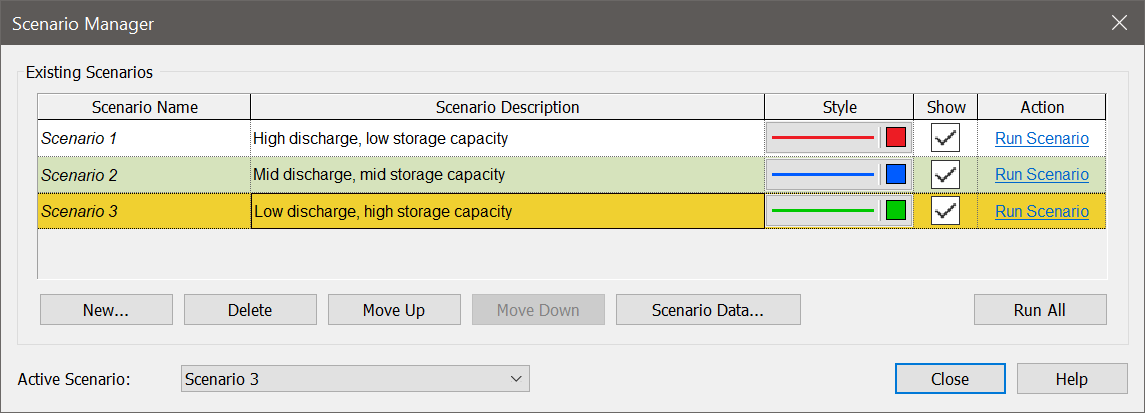
Task: Click the red color swatch for Scenario 1
Action: 896,137
